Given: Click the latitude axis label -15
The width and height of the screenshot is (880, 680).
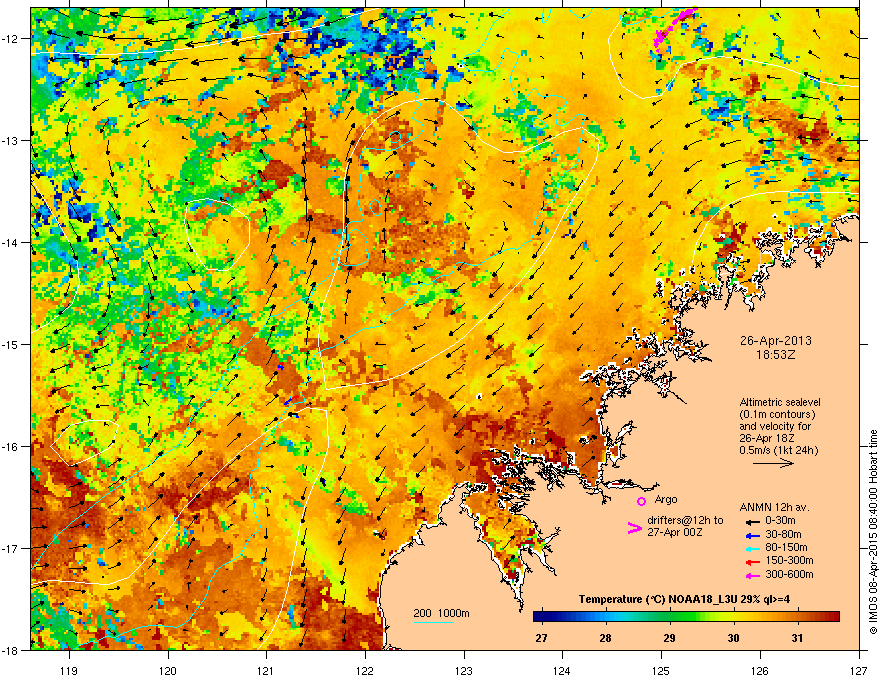Looking at the screenshot, I should (x=11, y=344).
